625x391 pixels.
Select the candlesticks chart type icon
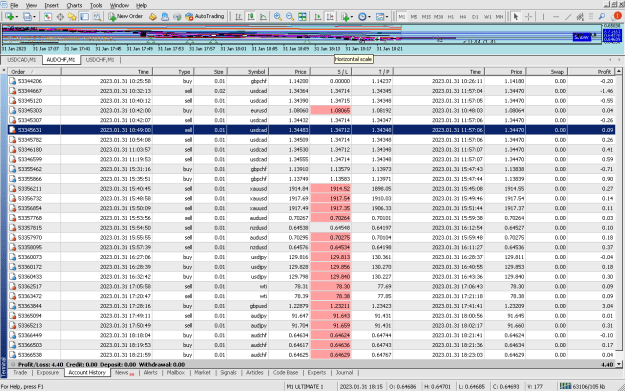(251, 16)
